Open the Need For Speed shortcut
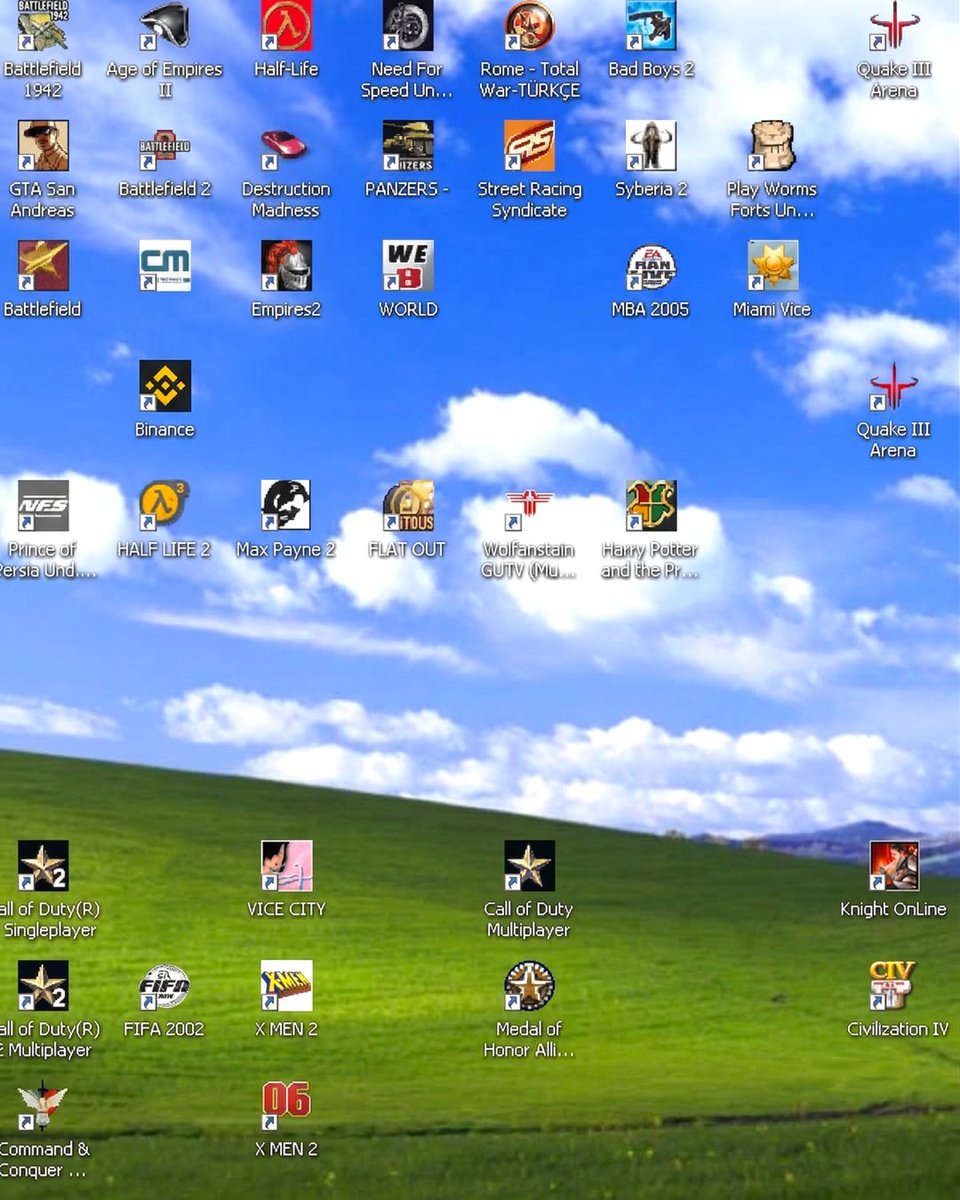The height and width of the screenshot is (1200, 960). pyautogui.click(x=408, y=26)
